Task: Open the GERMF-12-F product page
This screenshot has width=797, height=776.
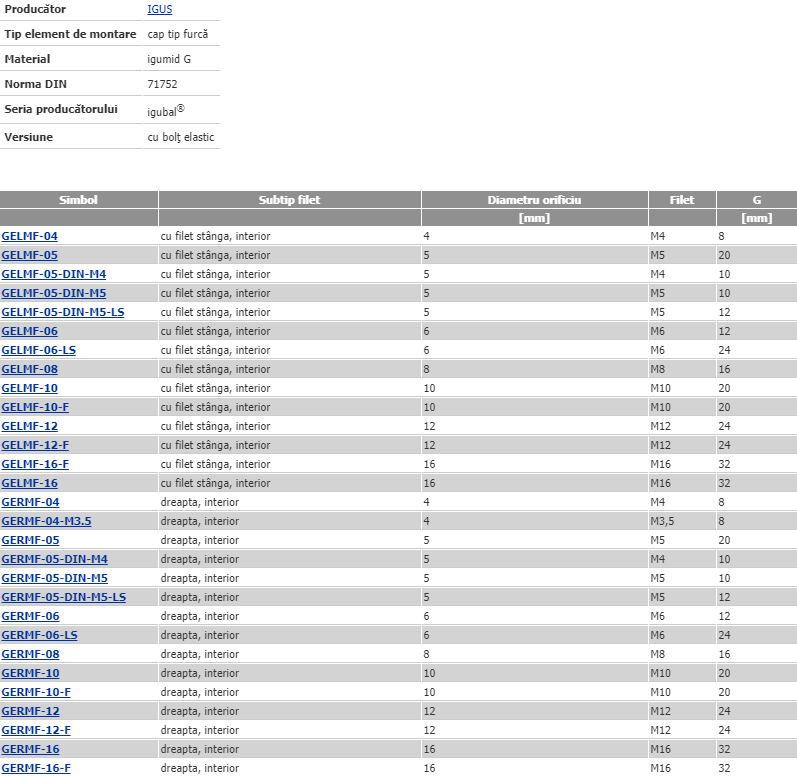Action: coord(36,730)
